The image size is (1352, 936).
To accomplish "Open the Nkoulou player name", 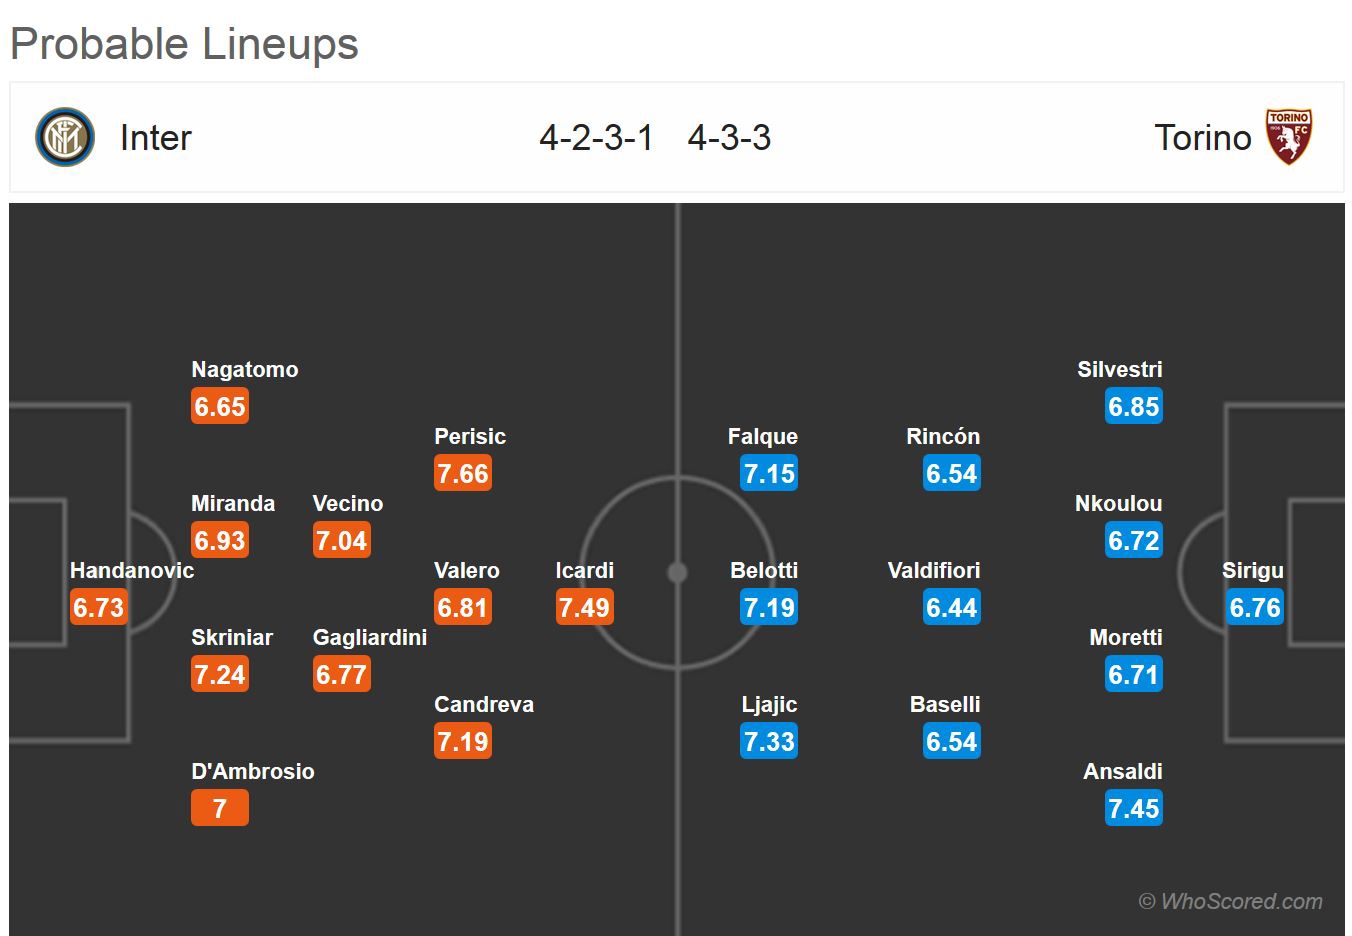I will tap(1118, 504).
